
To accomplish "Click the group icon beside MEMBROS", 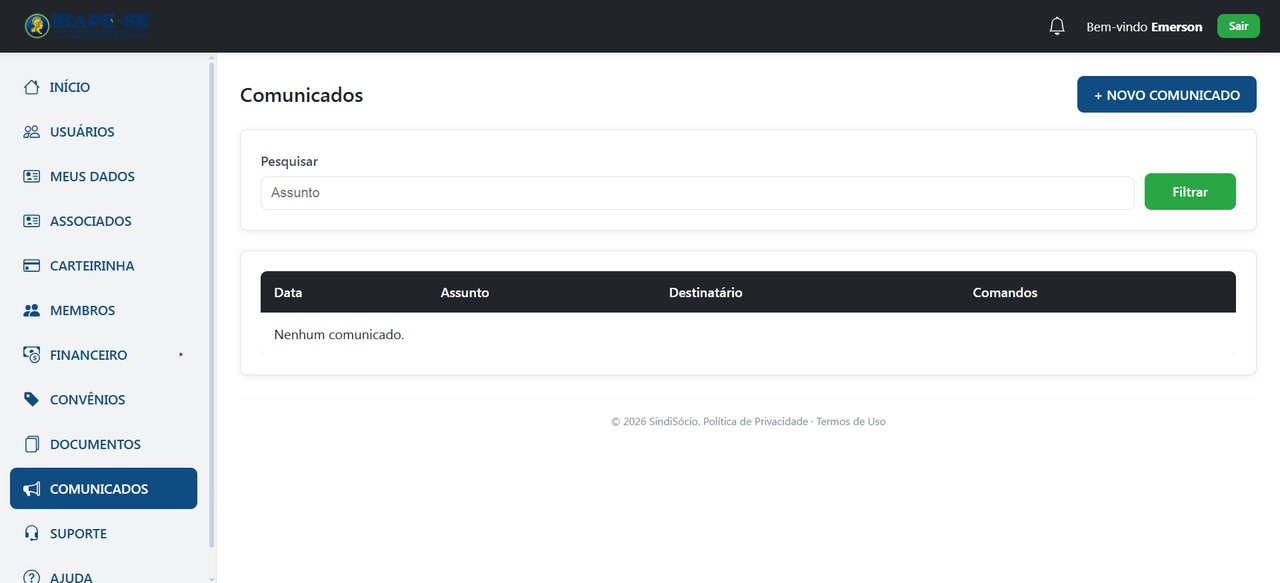I will [x=32, y=310].
